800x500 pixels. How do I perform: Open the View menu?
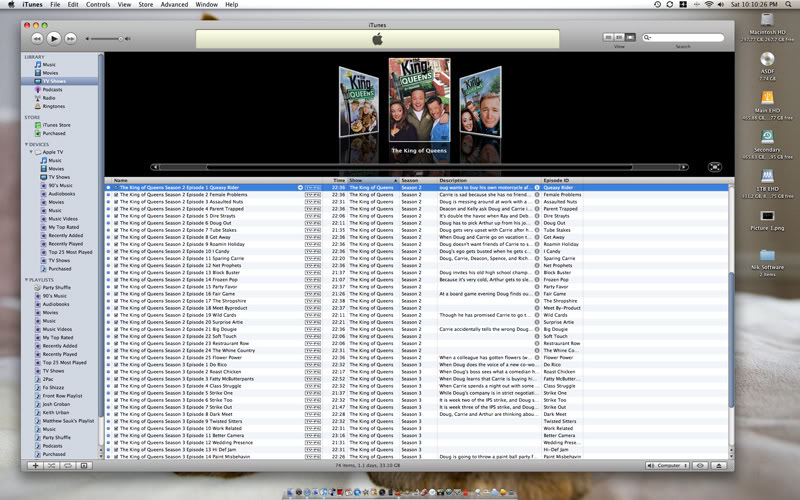click(x=124, y=4)
